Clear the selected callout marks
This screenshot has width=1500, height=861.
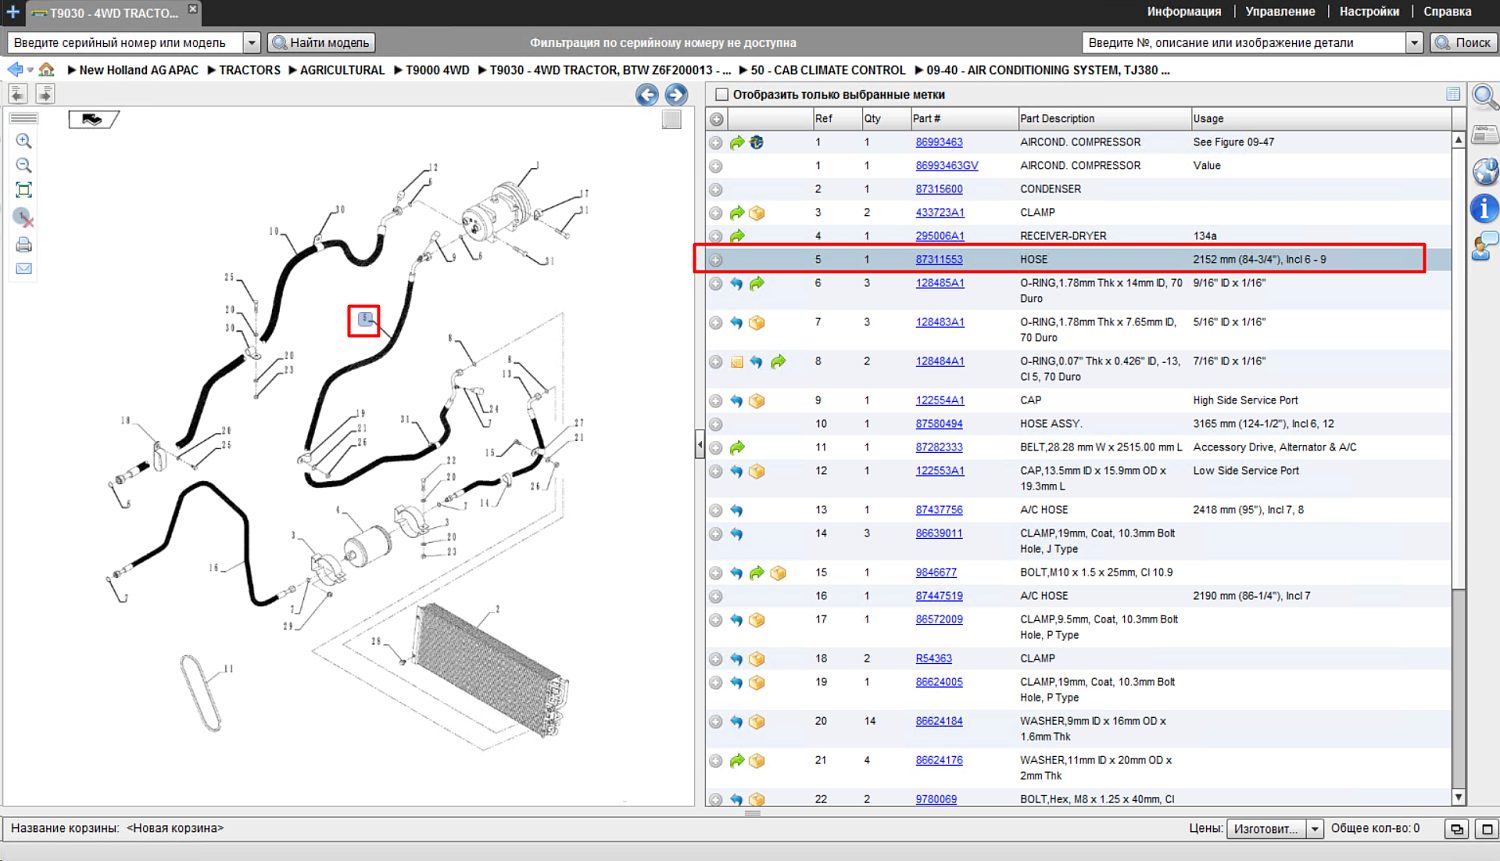tap(24, 217)
